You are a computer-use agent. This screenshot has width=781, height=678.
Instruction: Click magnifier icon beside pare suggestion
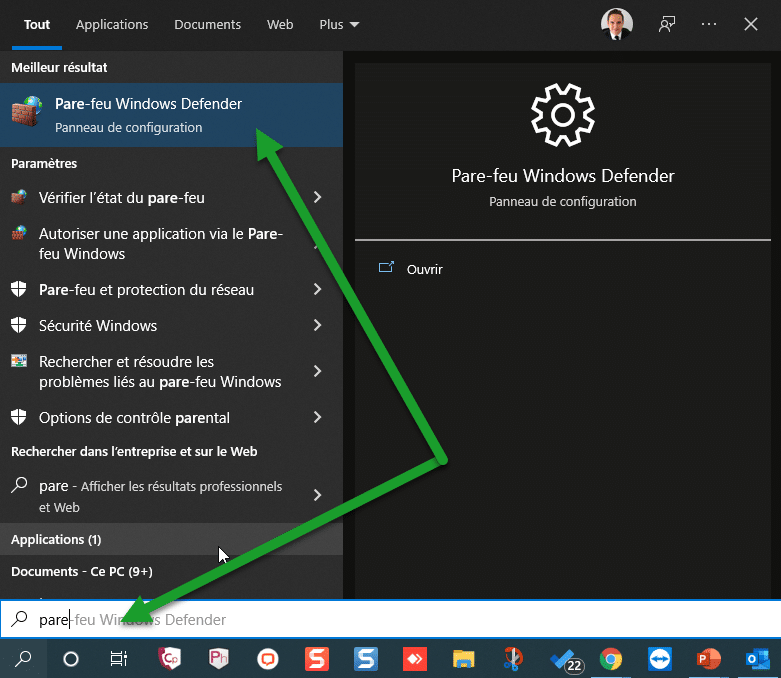pos(19,485)
